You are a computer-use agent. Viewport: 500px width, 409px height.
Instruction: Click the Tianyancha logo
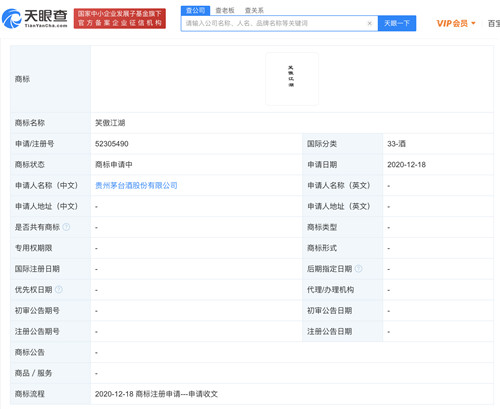click(x=35, y=19)
